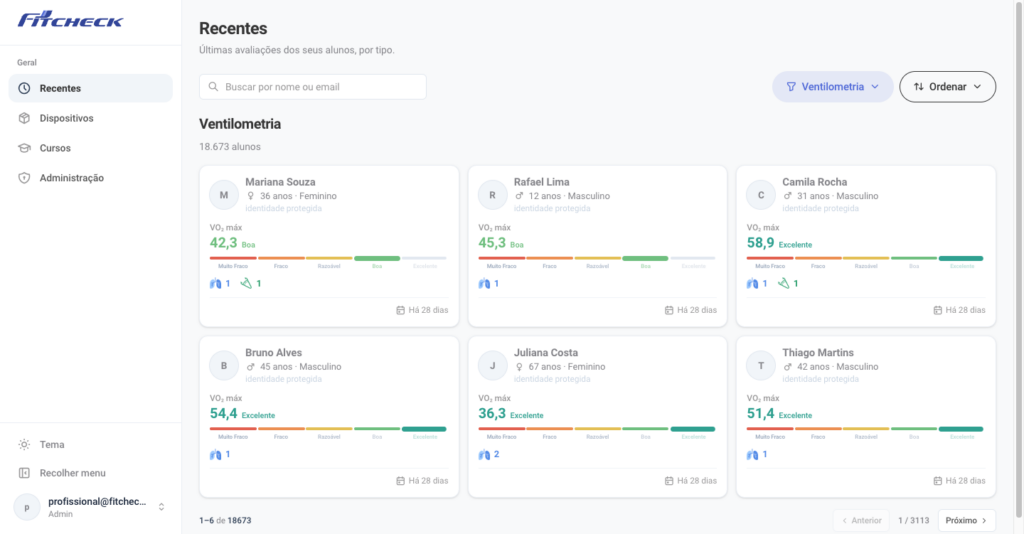Click Juliana Costa's name
The width and height of the screenshot is (1024, 534).
point(546,353)
